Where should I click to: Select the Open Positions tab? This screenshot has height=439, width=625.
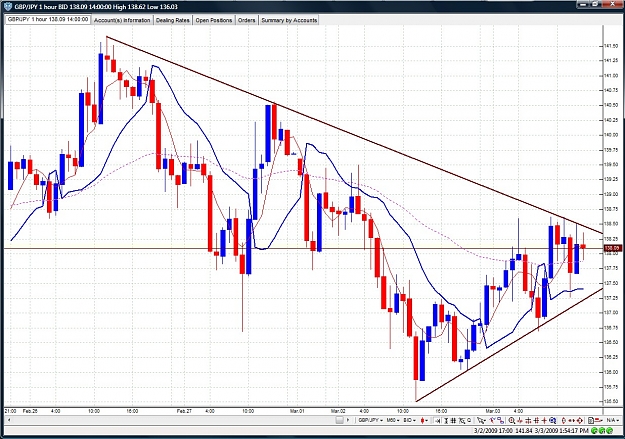(x=214, y=20)
